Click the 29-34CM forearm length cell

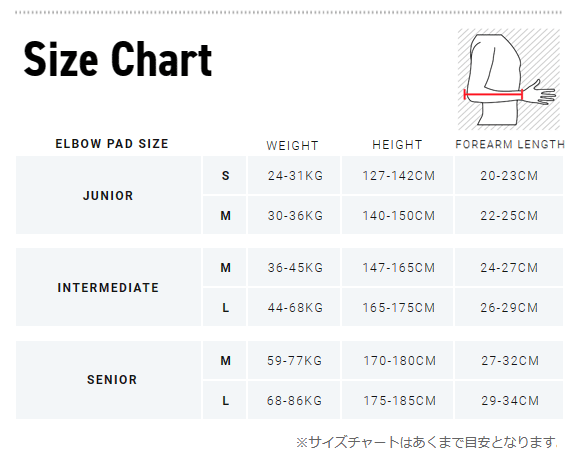tap(509, 400)
